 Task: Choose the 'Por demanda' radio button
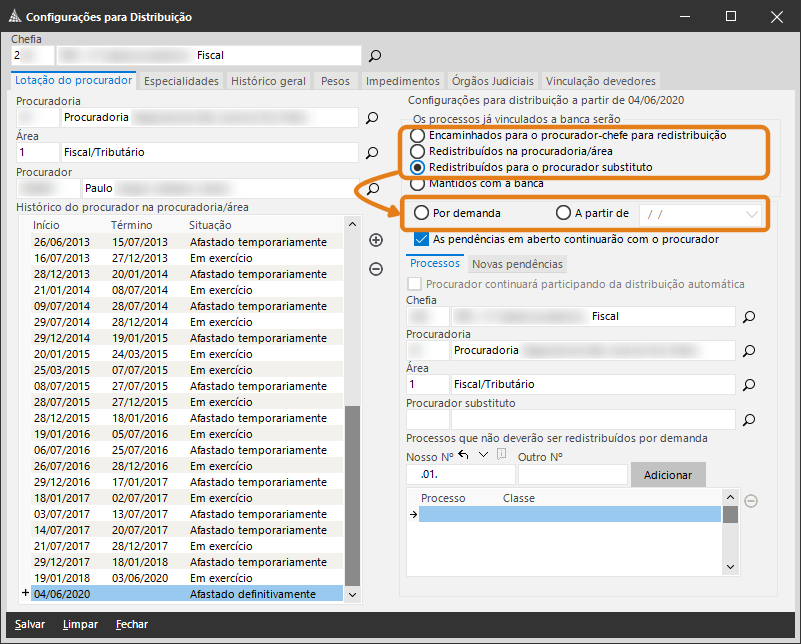[422, 213]
